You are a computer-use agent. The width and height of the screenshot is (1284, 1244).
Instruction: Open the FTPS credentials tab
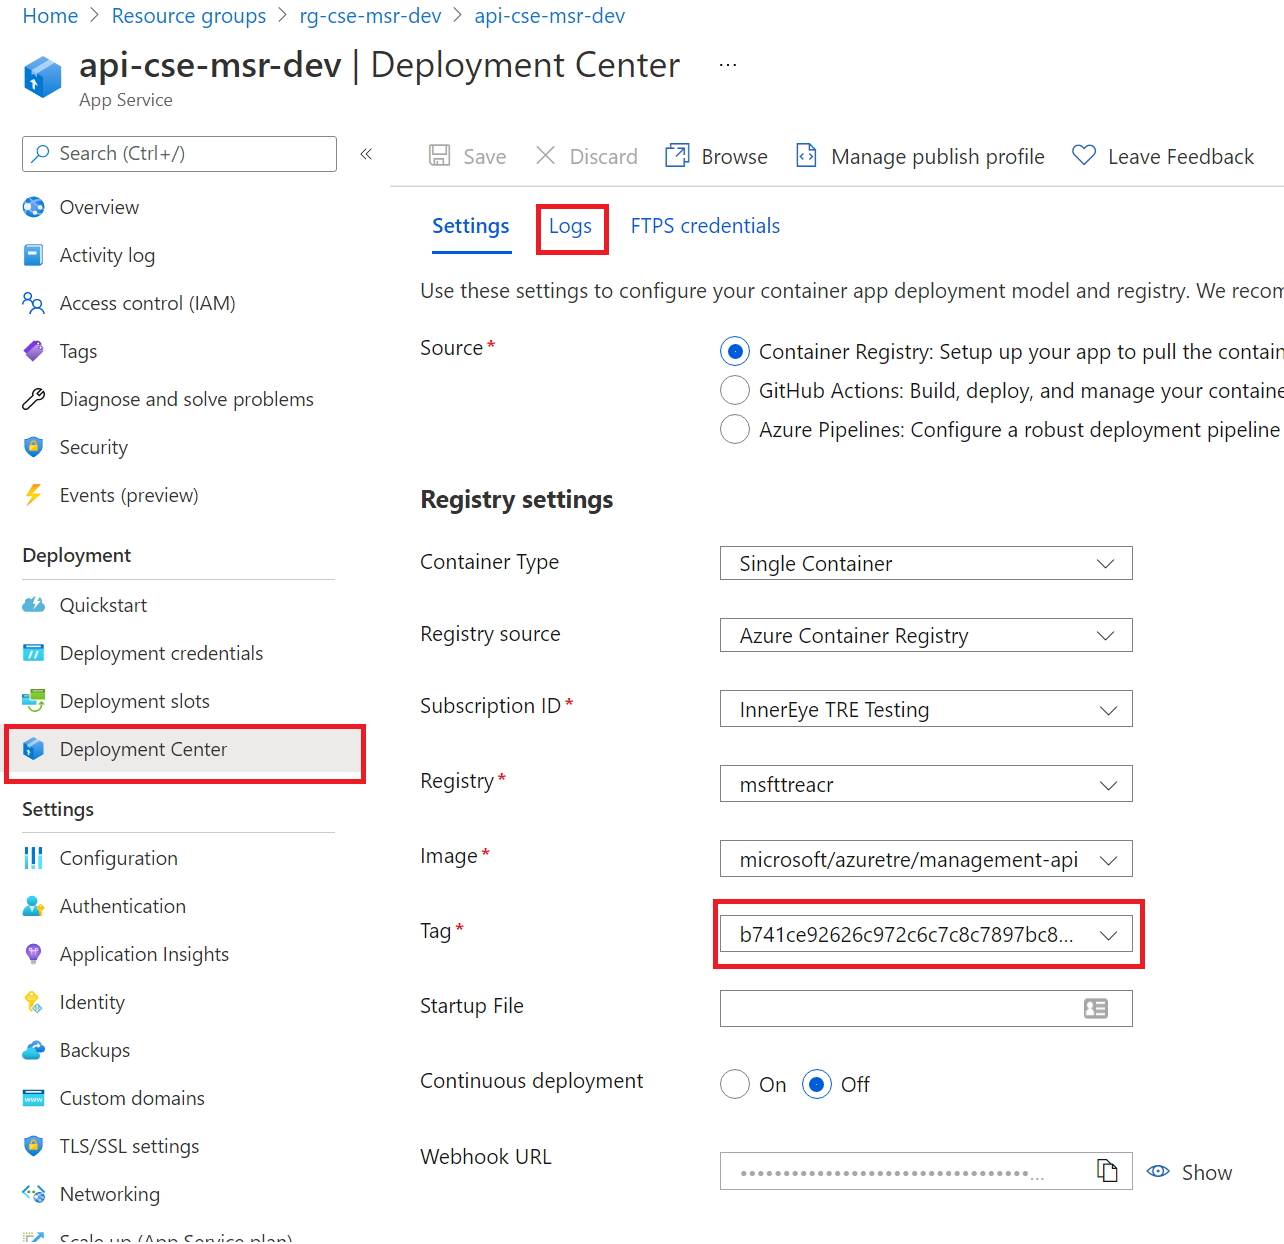click(x=705, y=226)
